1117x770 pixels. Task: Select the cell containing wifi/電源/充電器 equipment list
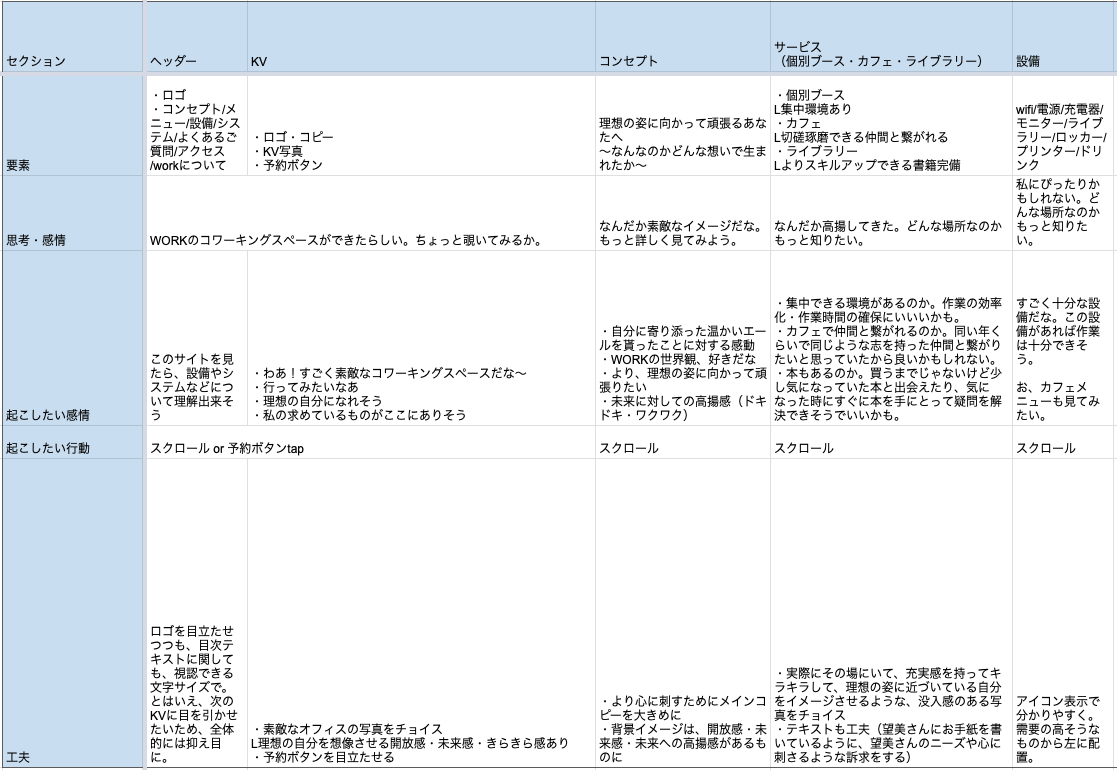1063,127
